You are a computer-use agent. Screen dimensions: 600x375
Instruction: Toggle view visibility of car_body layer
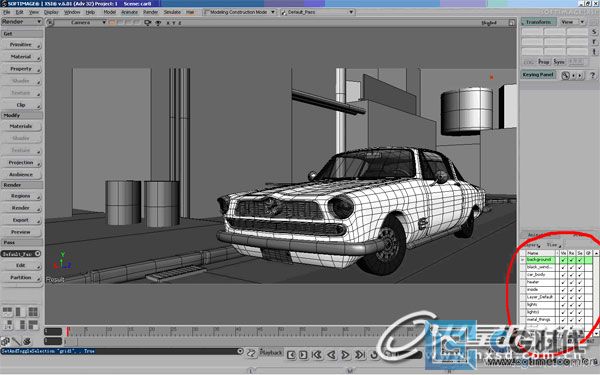point(563,275)
